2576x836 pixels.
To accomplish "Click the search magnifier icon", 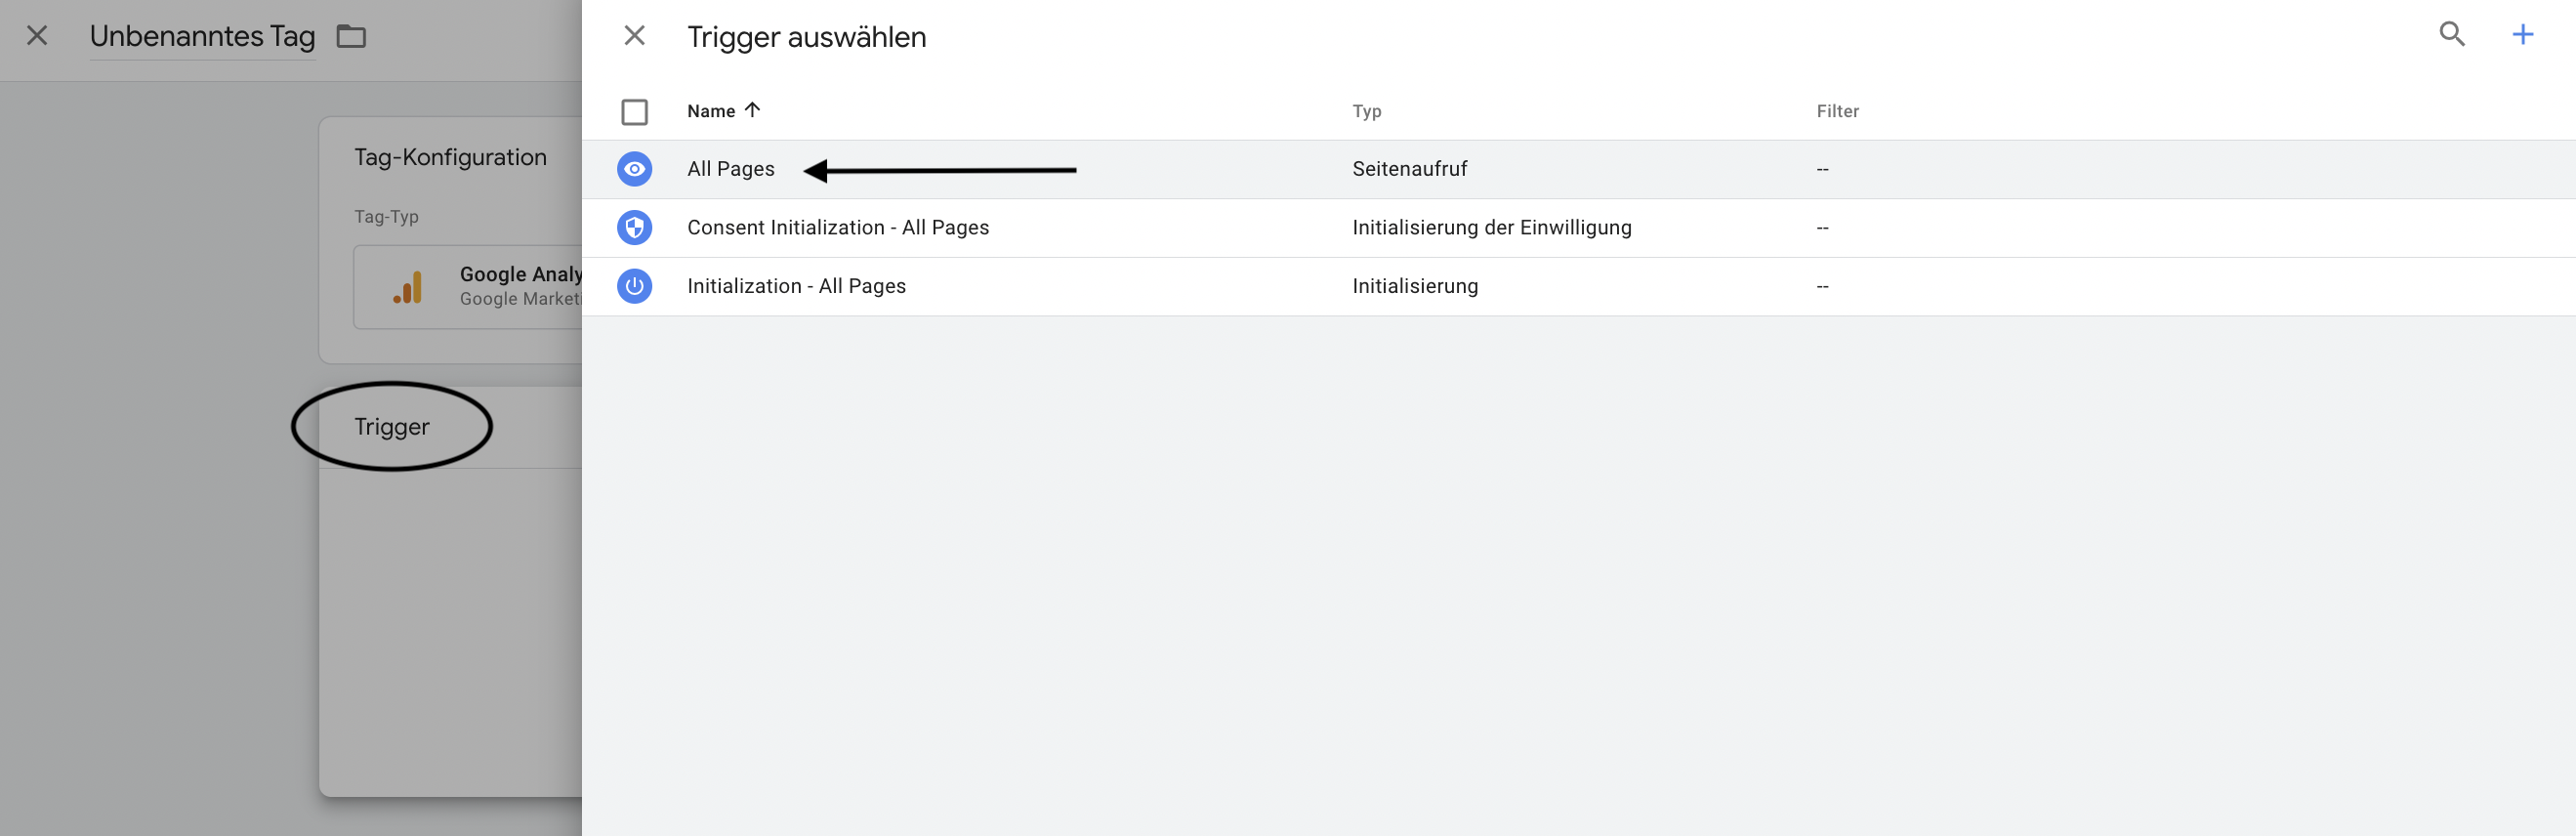I will [2451, 35].
